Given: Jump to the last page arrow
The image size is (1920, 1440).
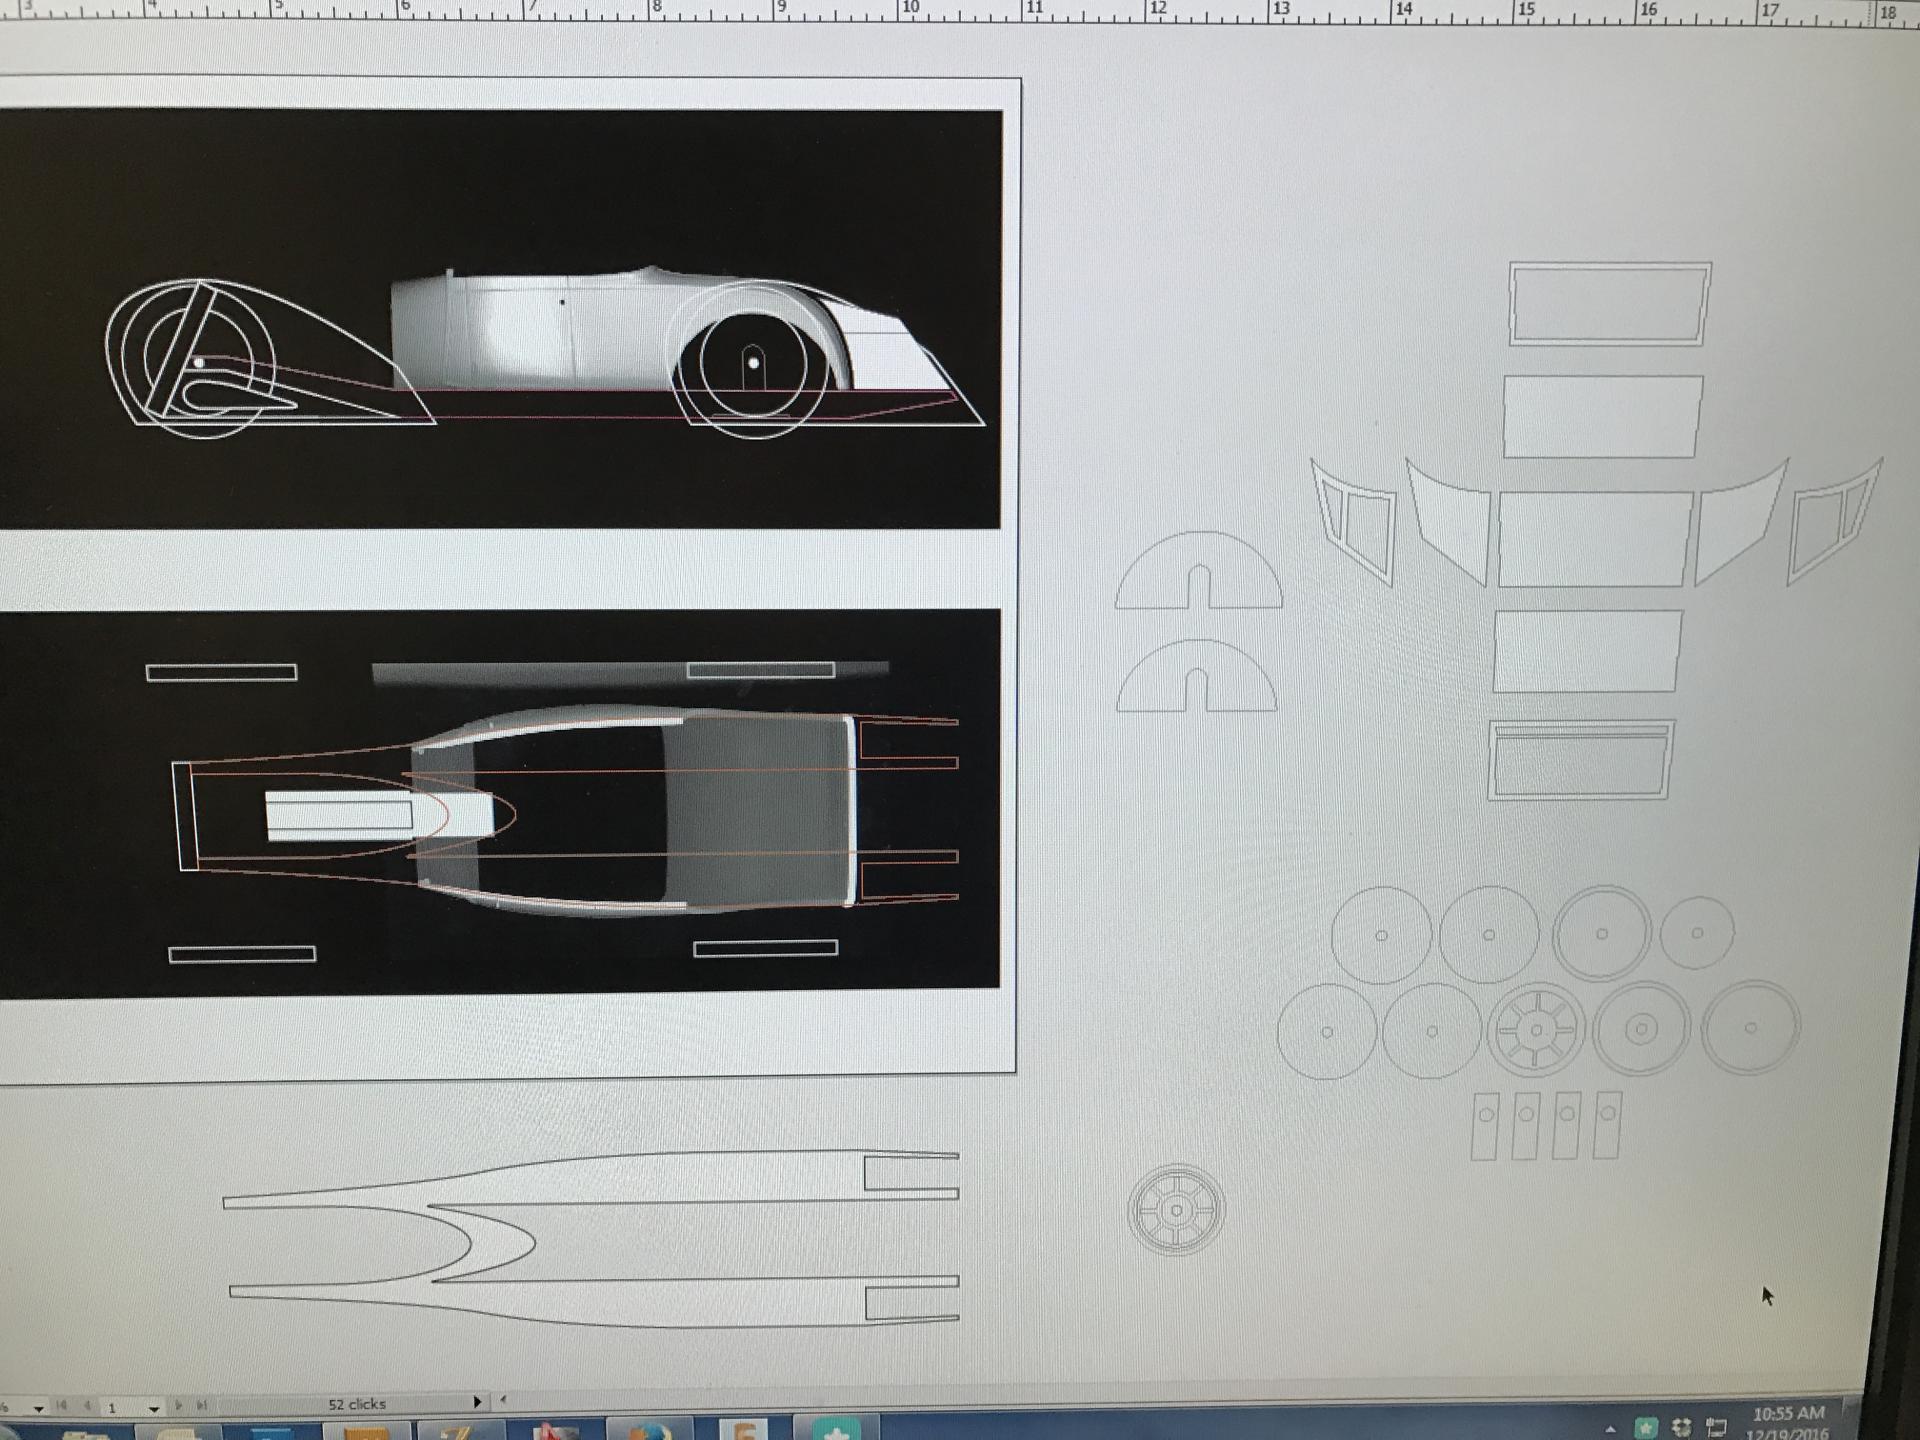Looking at the screenshot, I should pyautogui.click(x=203, y=1405).
